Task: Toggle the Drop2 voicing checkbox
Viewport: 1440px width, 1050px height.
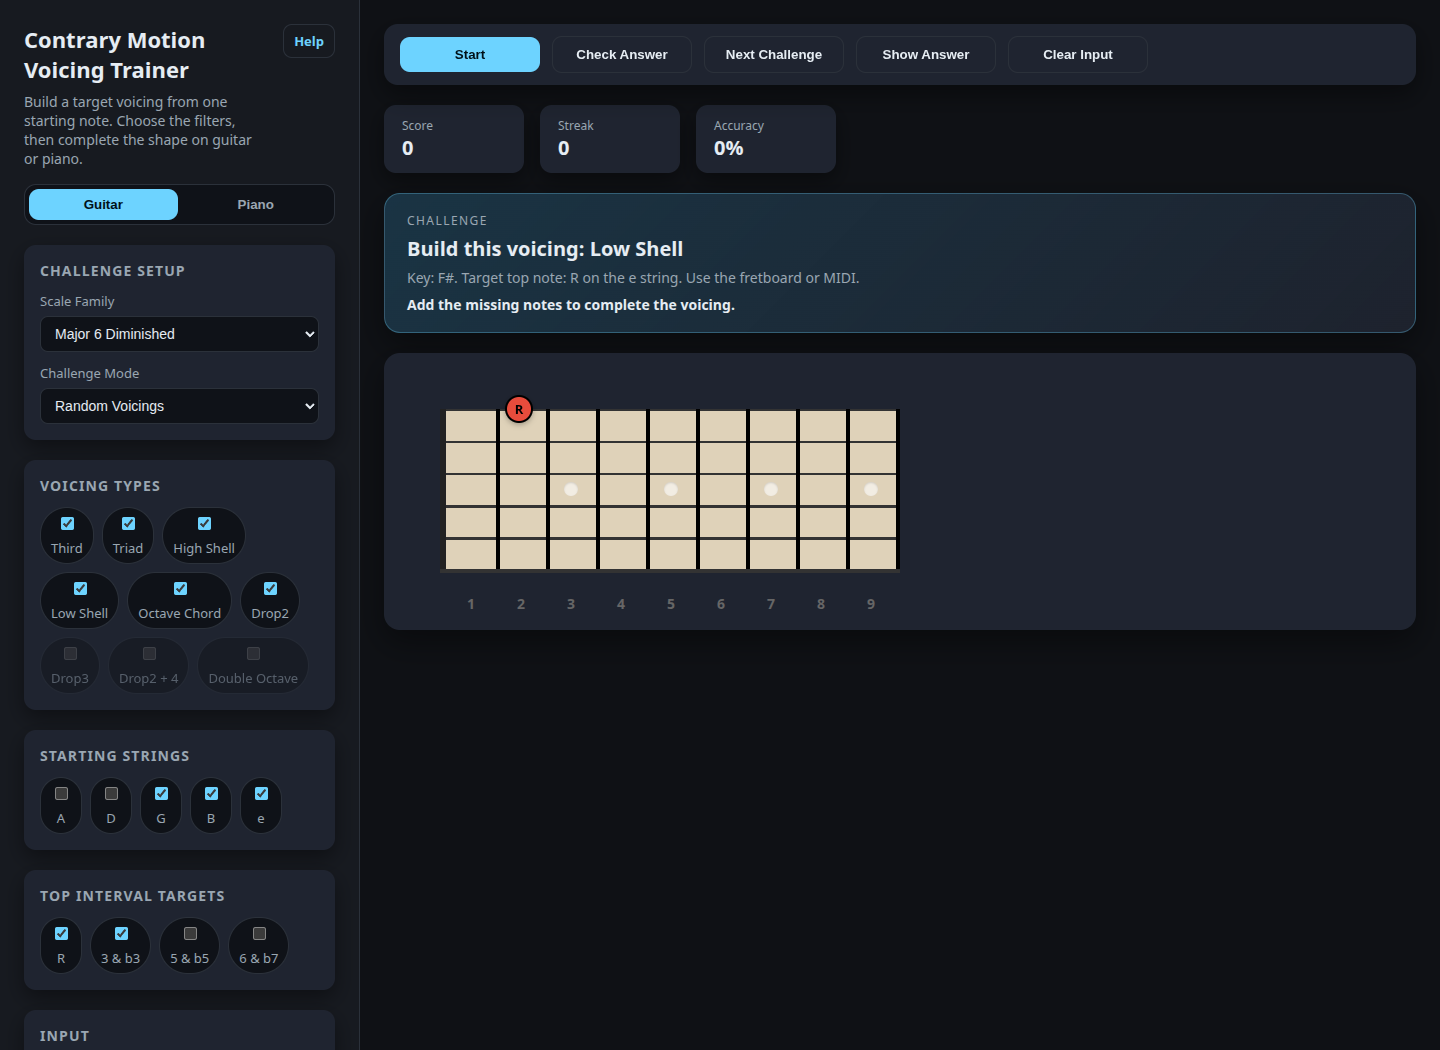Action: click(x=270, y=588)
